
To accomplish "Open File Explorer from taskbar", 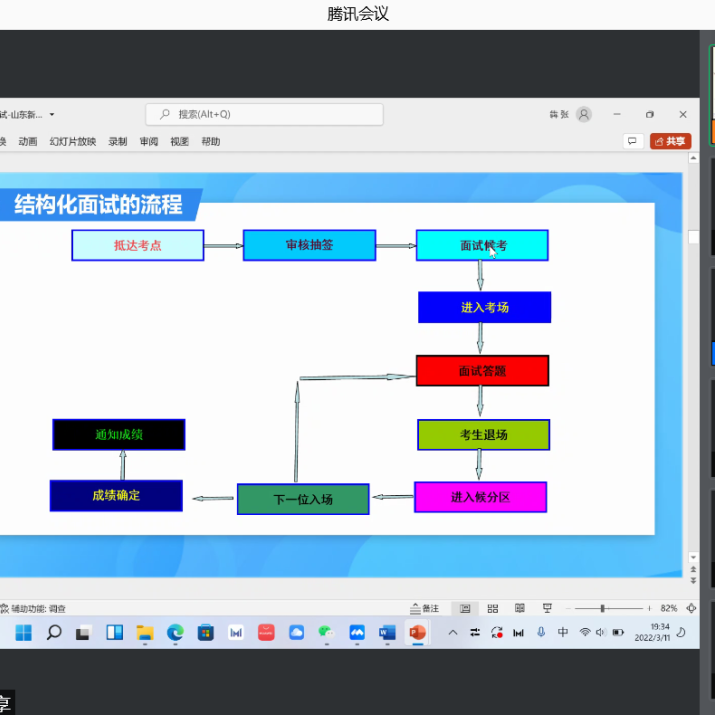I will tap(145, 632).
